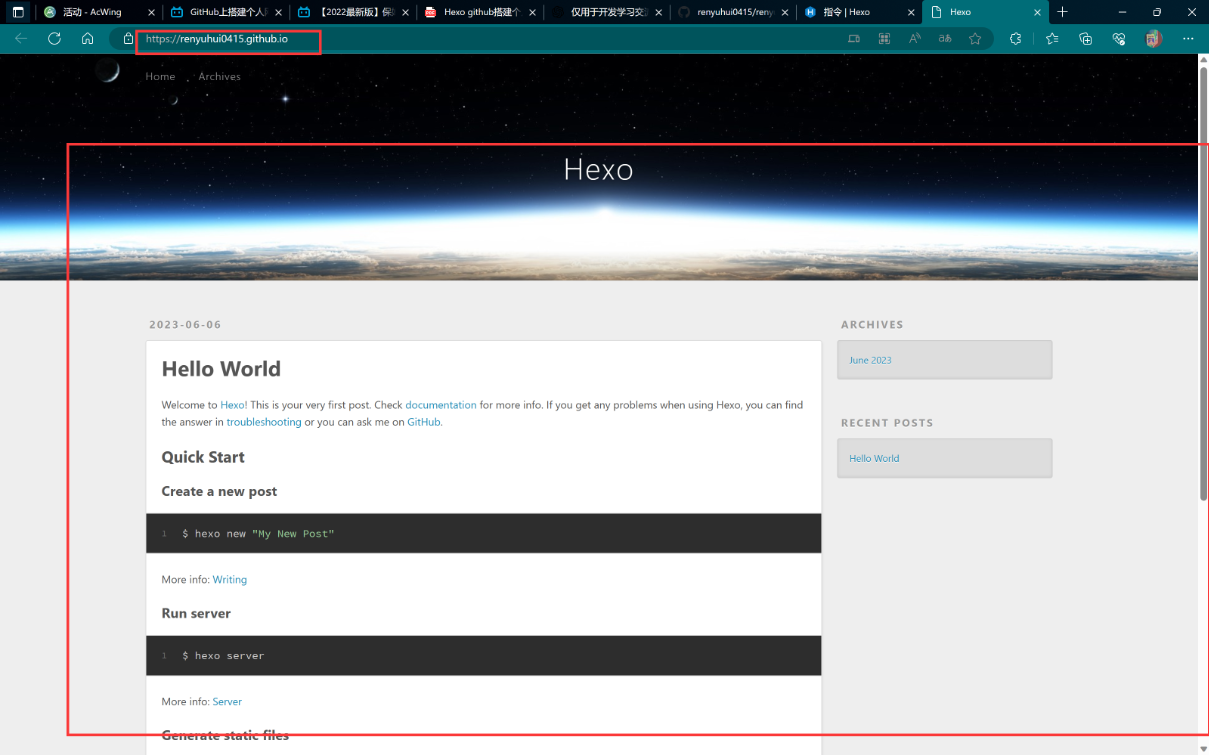1209x755 pixels.
Task: Go to the browser home page
Action: tap(87, 38)
